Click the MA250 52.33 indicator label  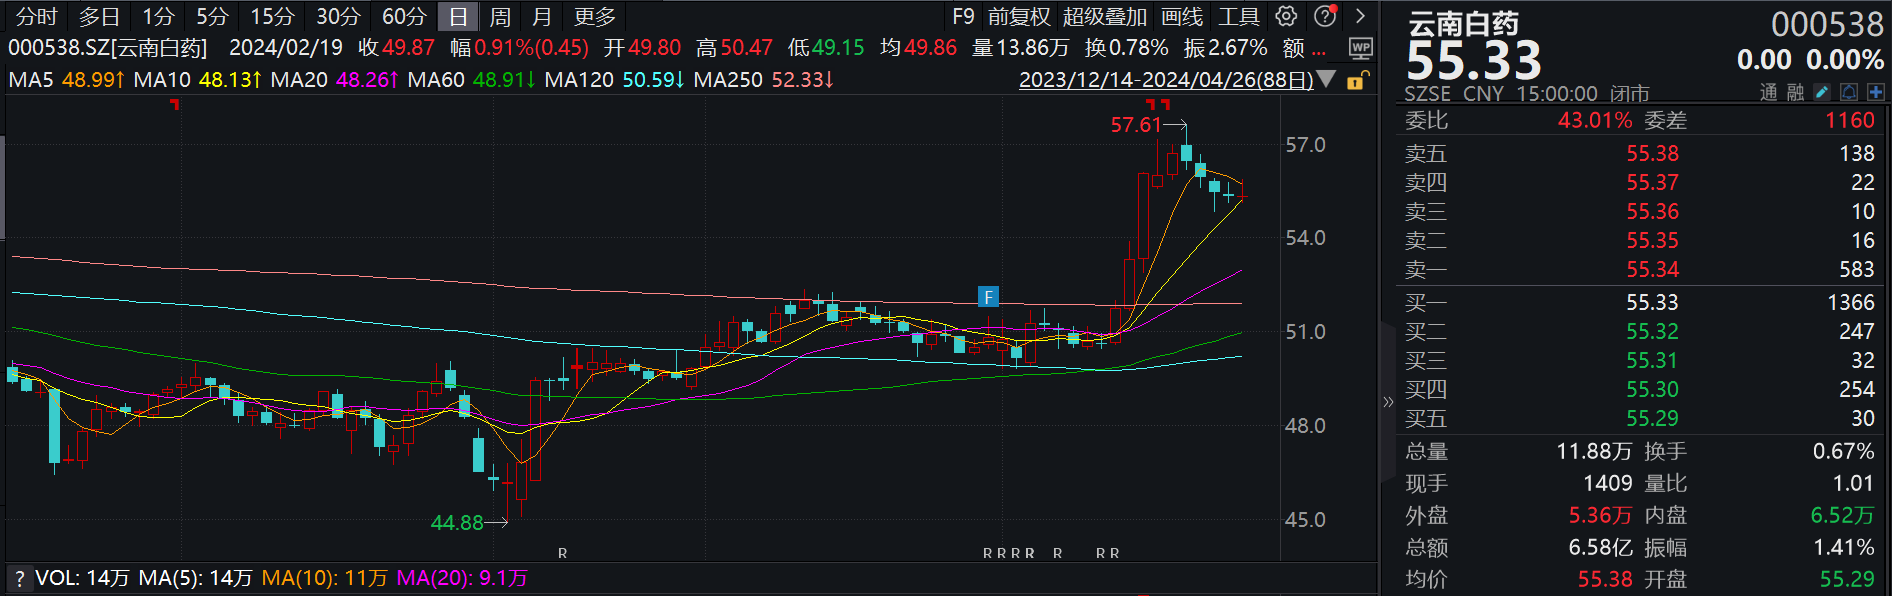pos(764,79)
